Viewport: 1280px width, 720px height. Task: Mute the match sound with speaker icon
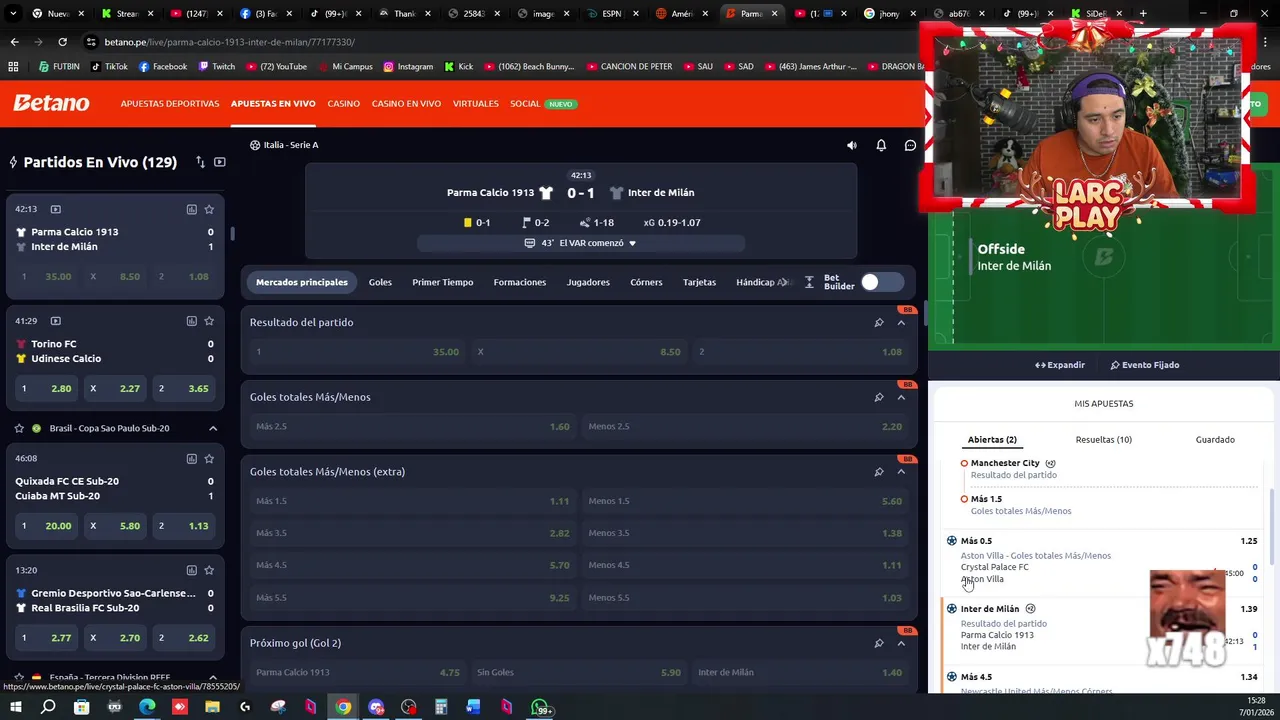click(x=852, y=145)
